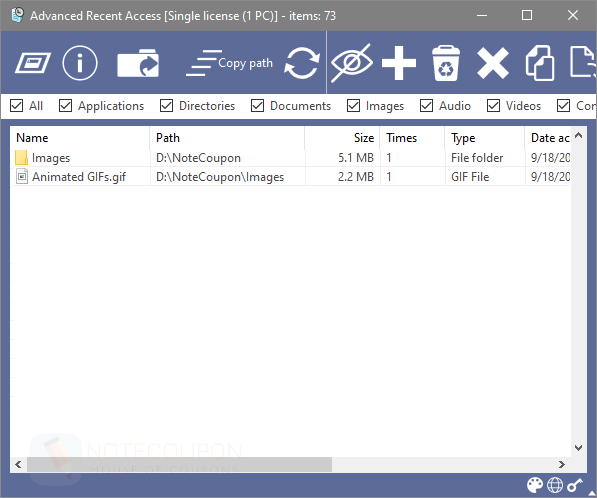Image resolution: width=597 pixels, height=498 pixels.
Task: Toggle the Documents filter checkbox
Action: tap(257, 105)
